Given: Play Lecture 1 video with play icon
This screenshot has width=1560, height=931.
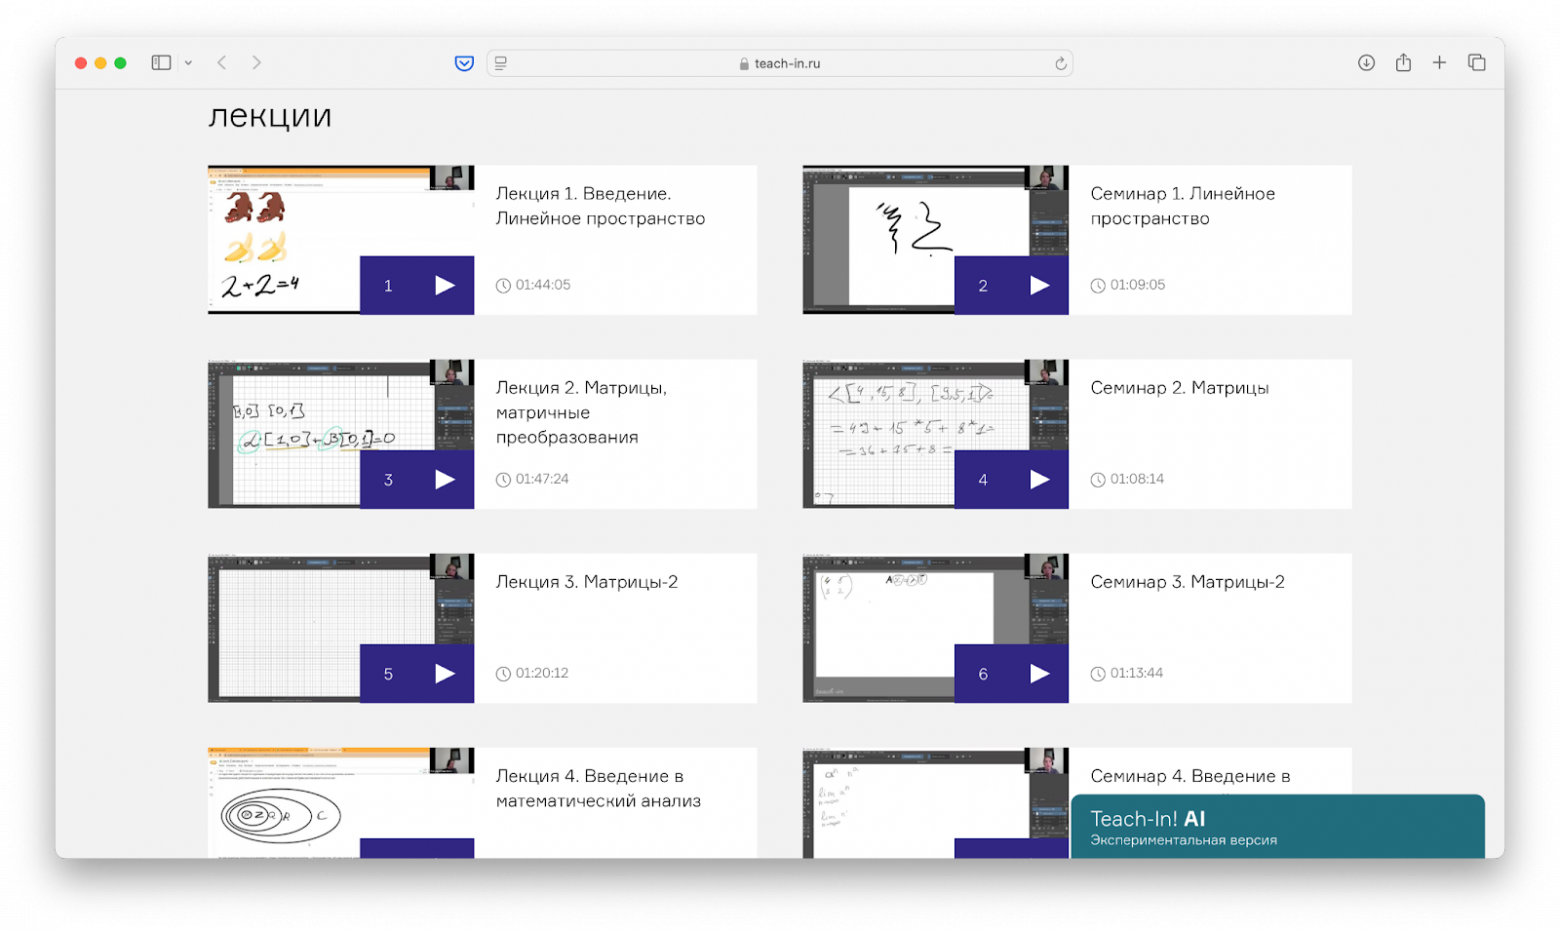Looking at the screenshot, I should tap(444, 286).
